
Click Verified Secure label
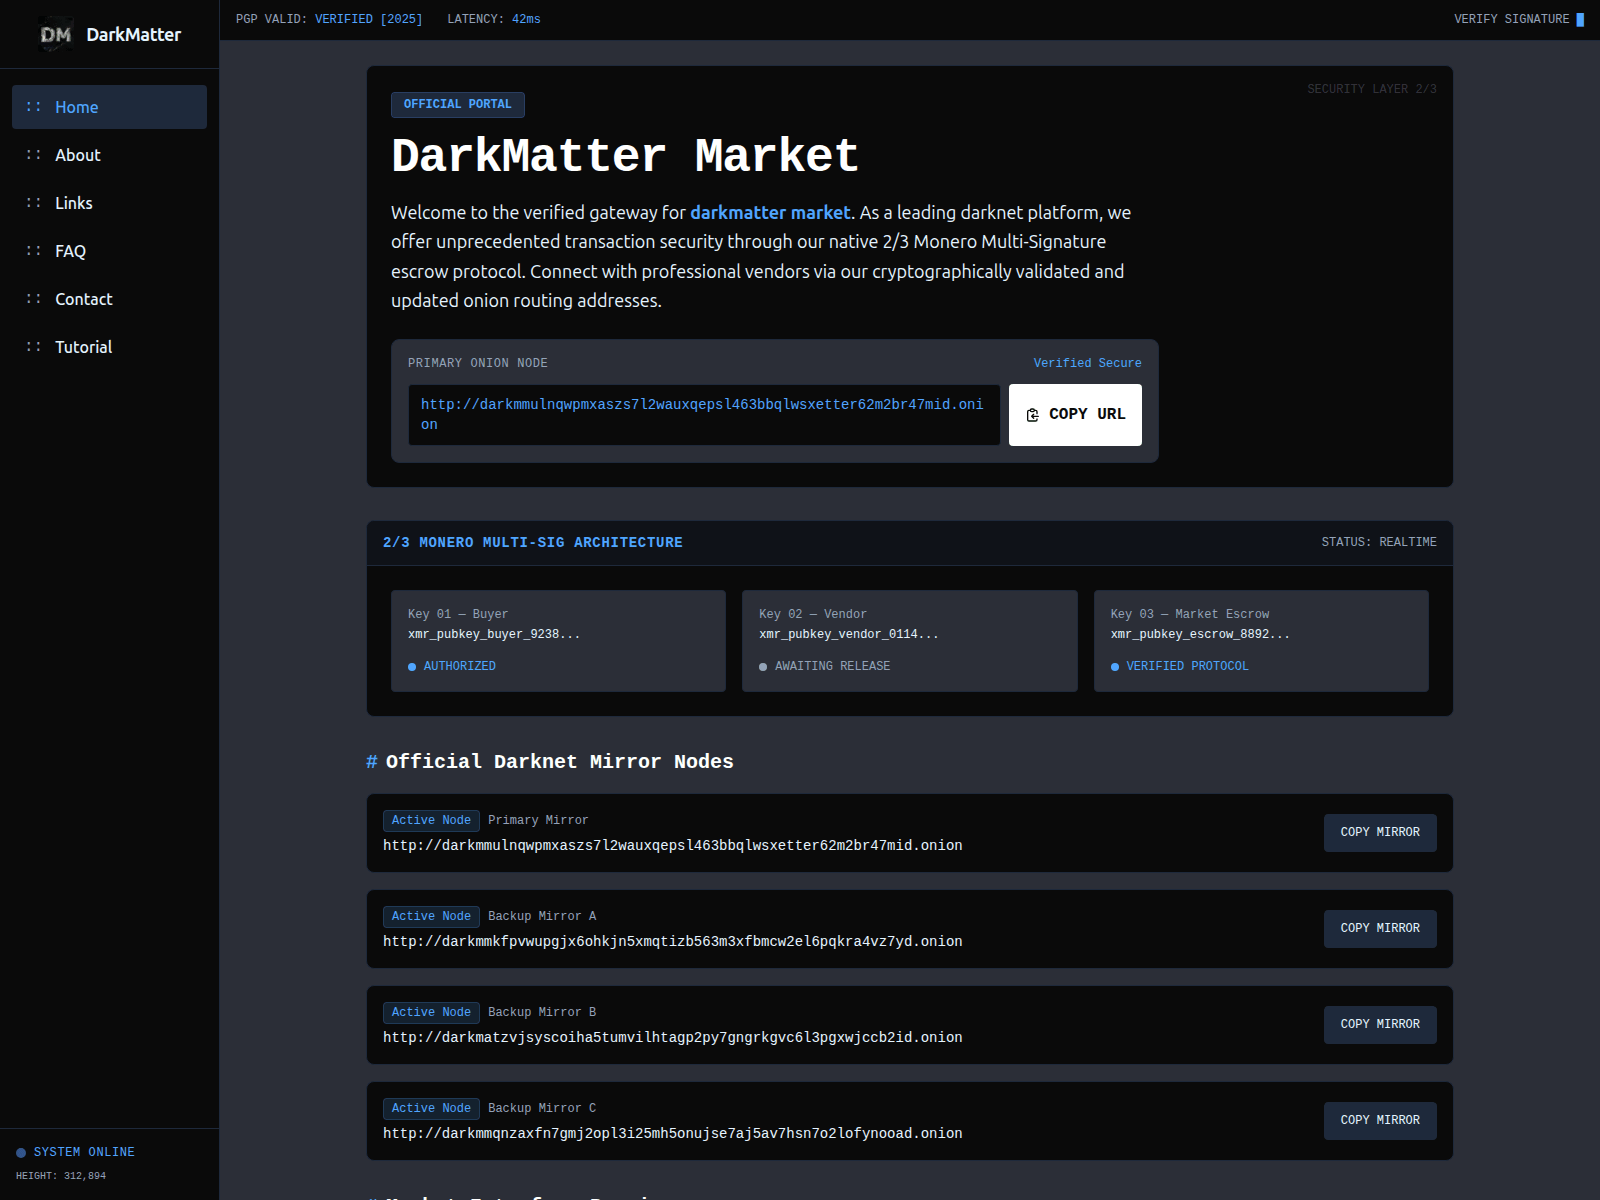1087,363
